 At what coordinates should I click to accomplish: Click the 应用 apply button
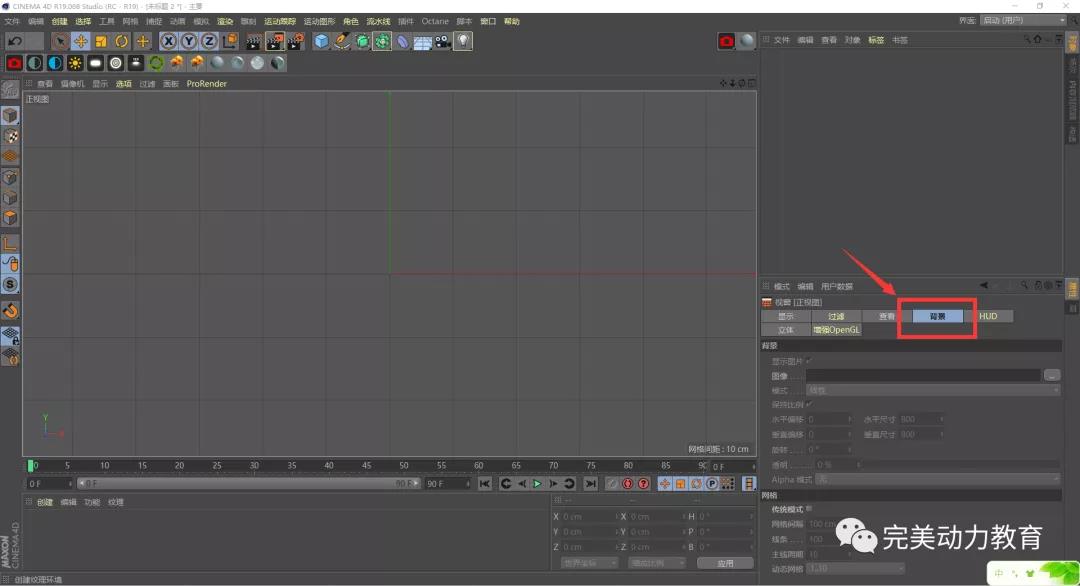click(x=727, y=563)
